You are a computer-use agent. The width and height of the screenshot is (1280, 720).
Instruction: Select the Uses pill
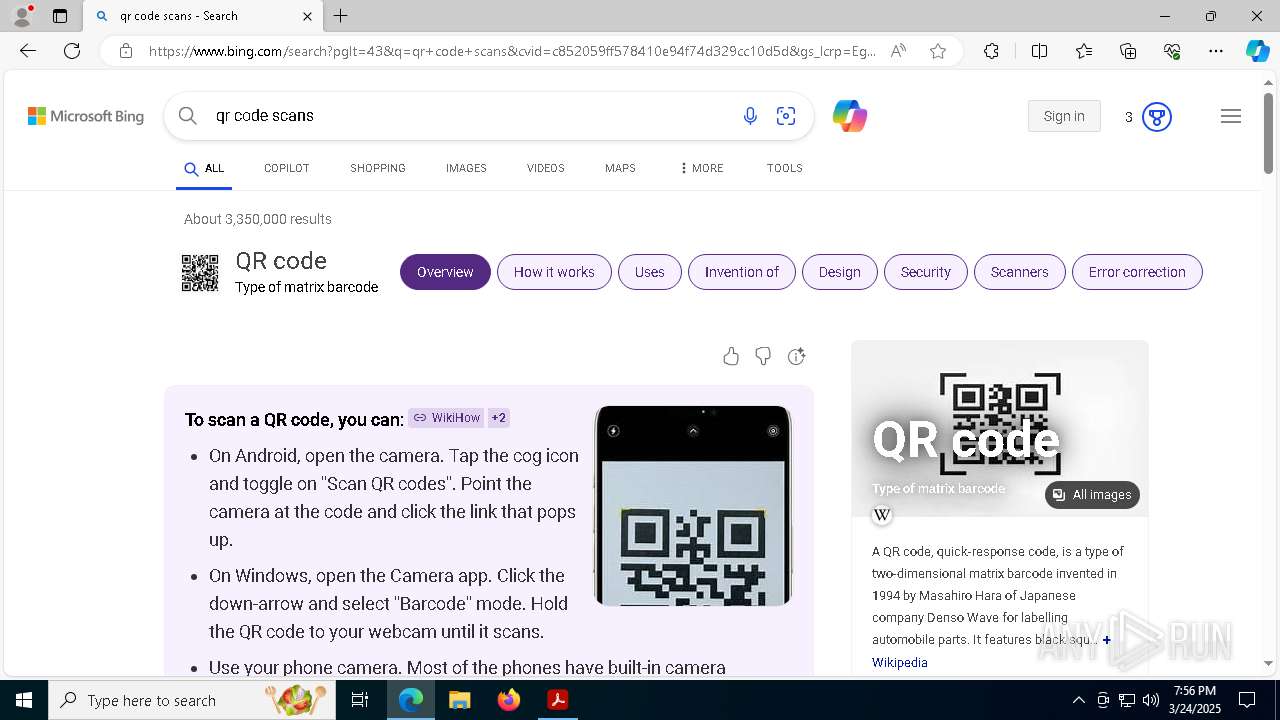tap(650, 272)
